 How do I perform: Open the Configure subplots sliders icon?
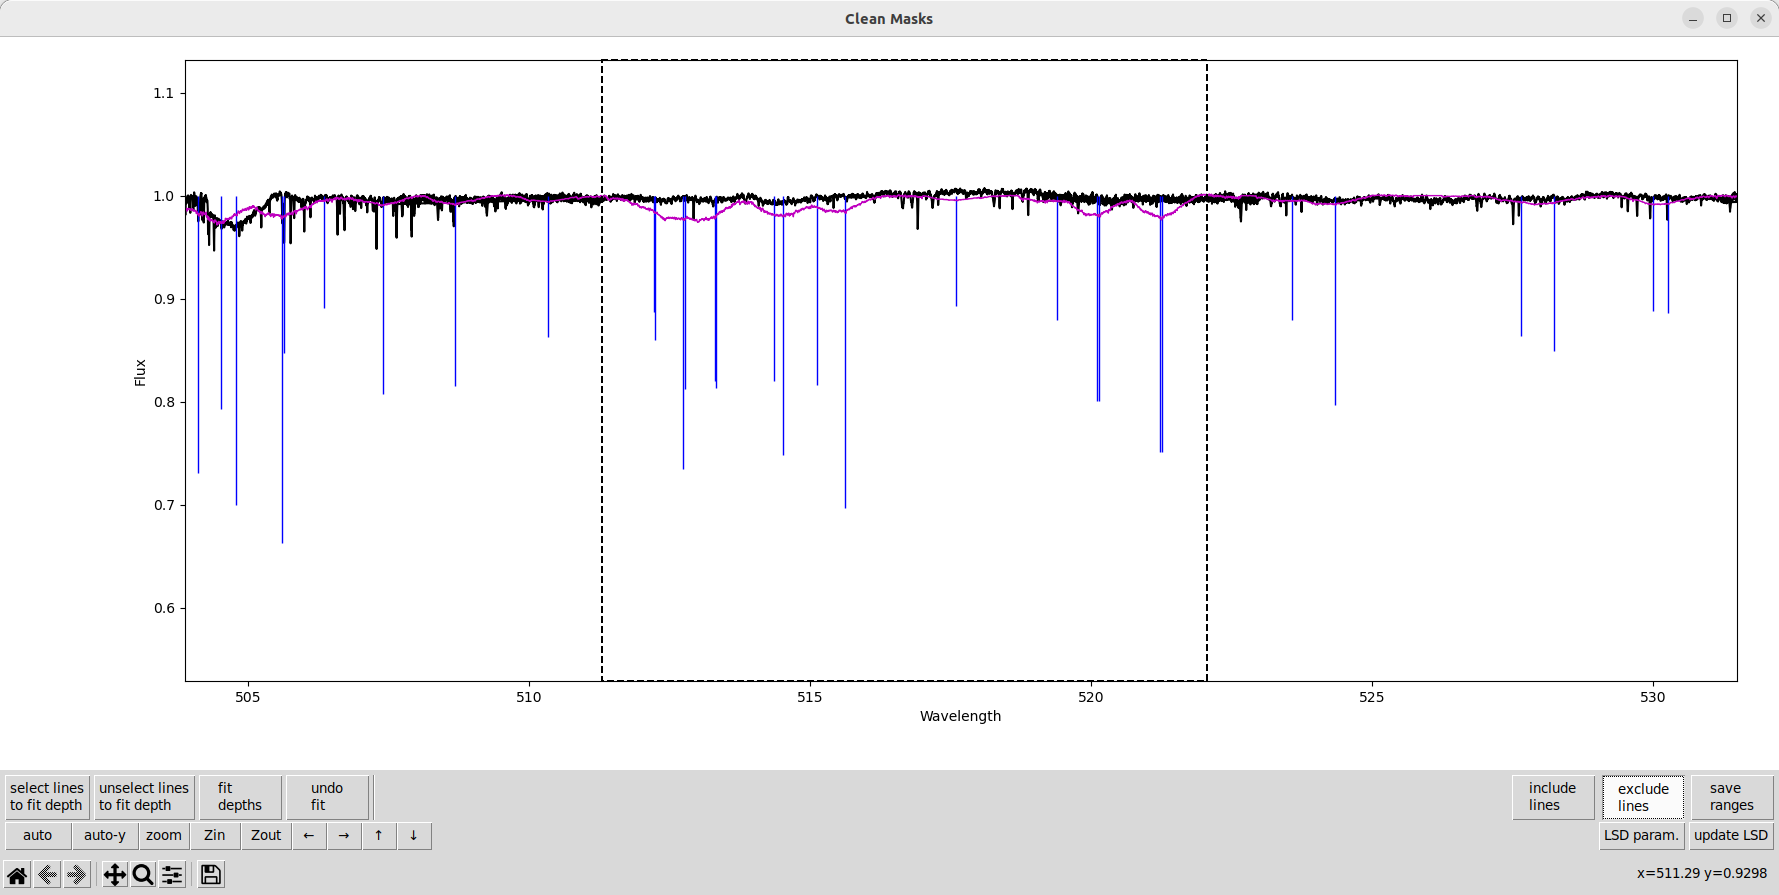coord(172,875)
